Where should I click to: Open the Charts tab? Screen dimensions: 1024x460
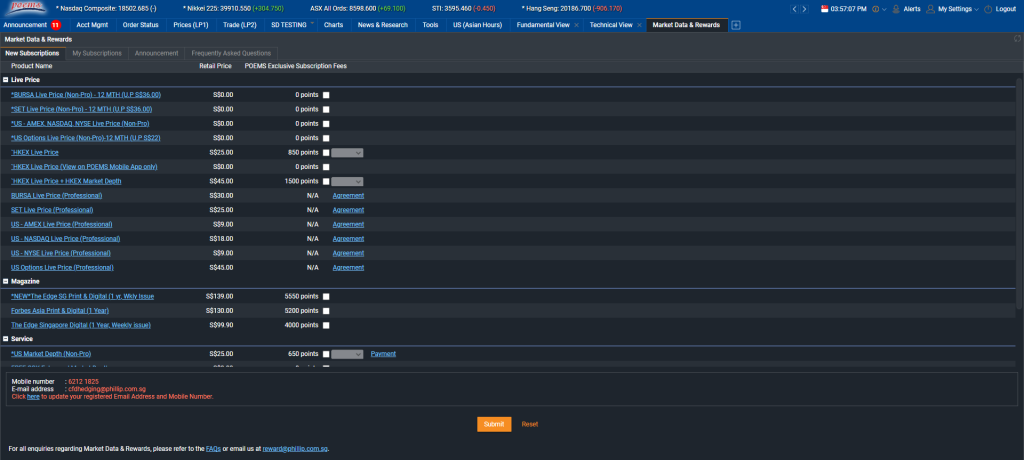pyautogui.click(x=333, y=25)
